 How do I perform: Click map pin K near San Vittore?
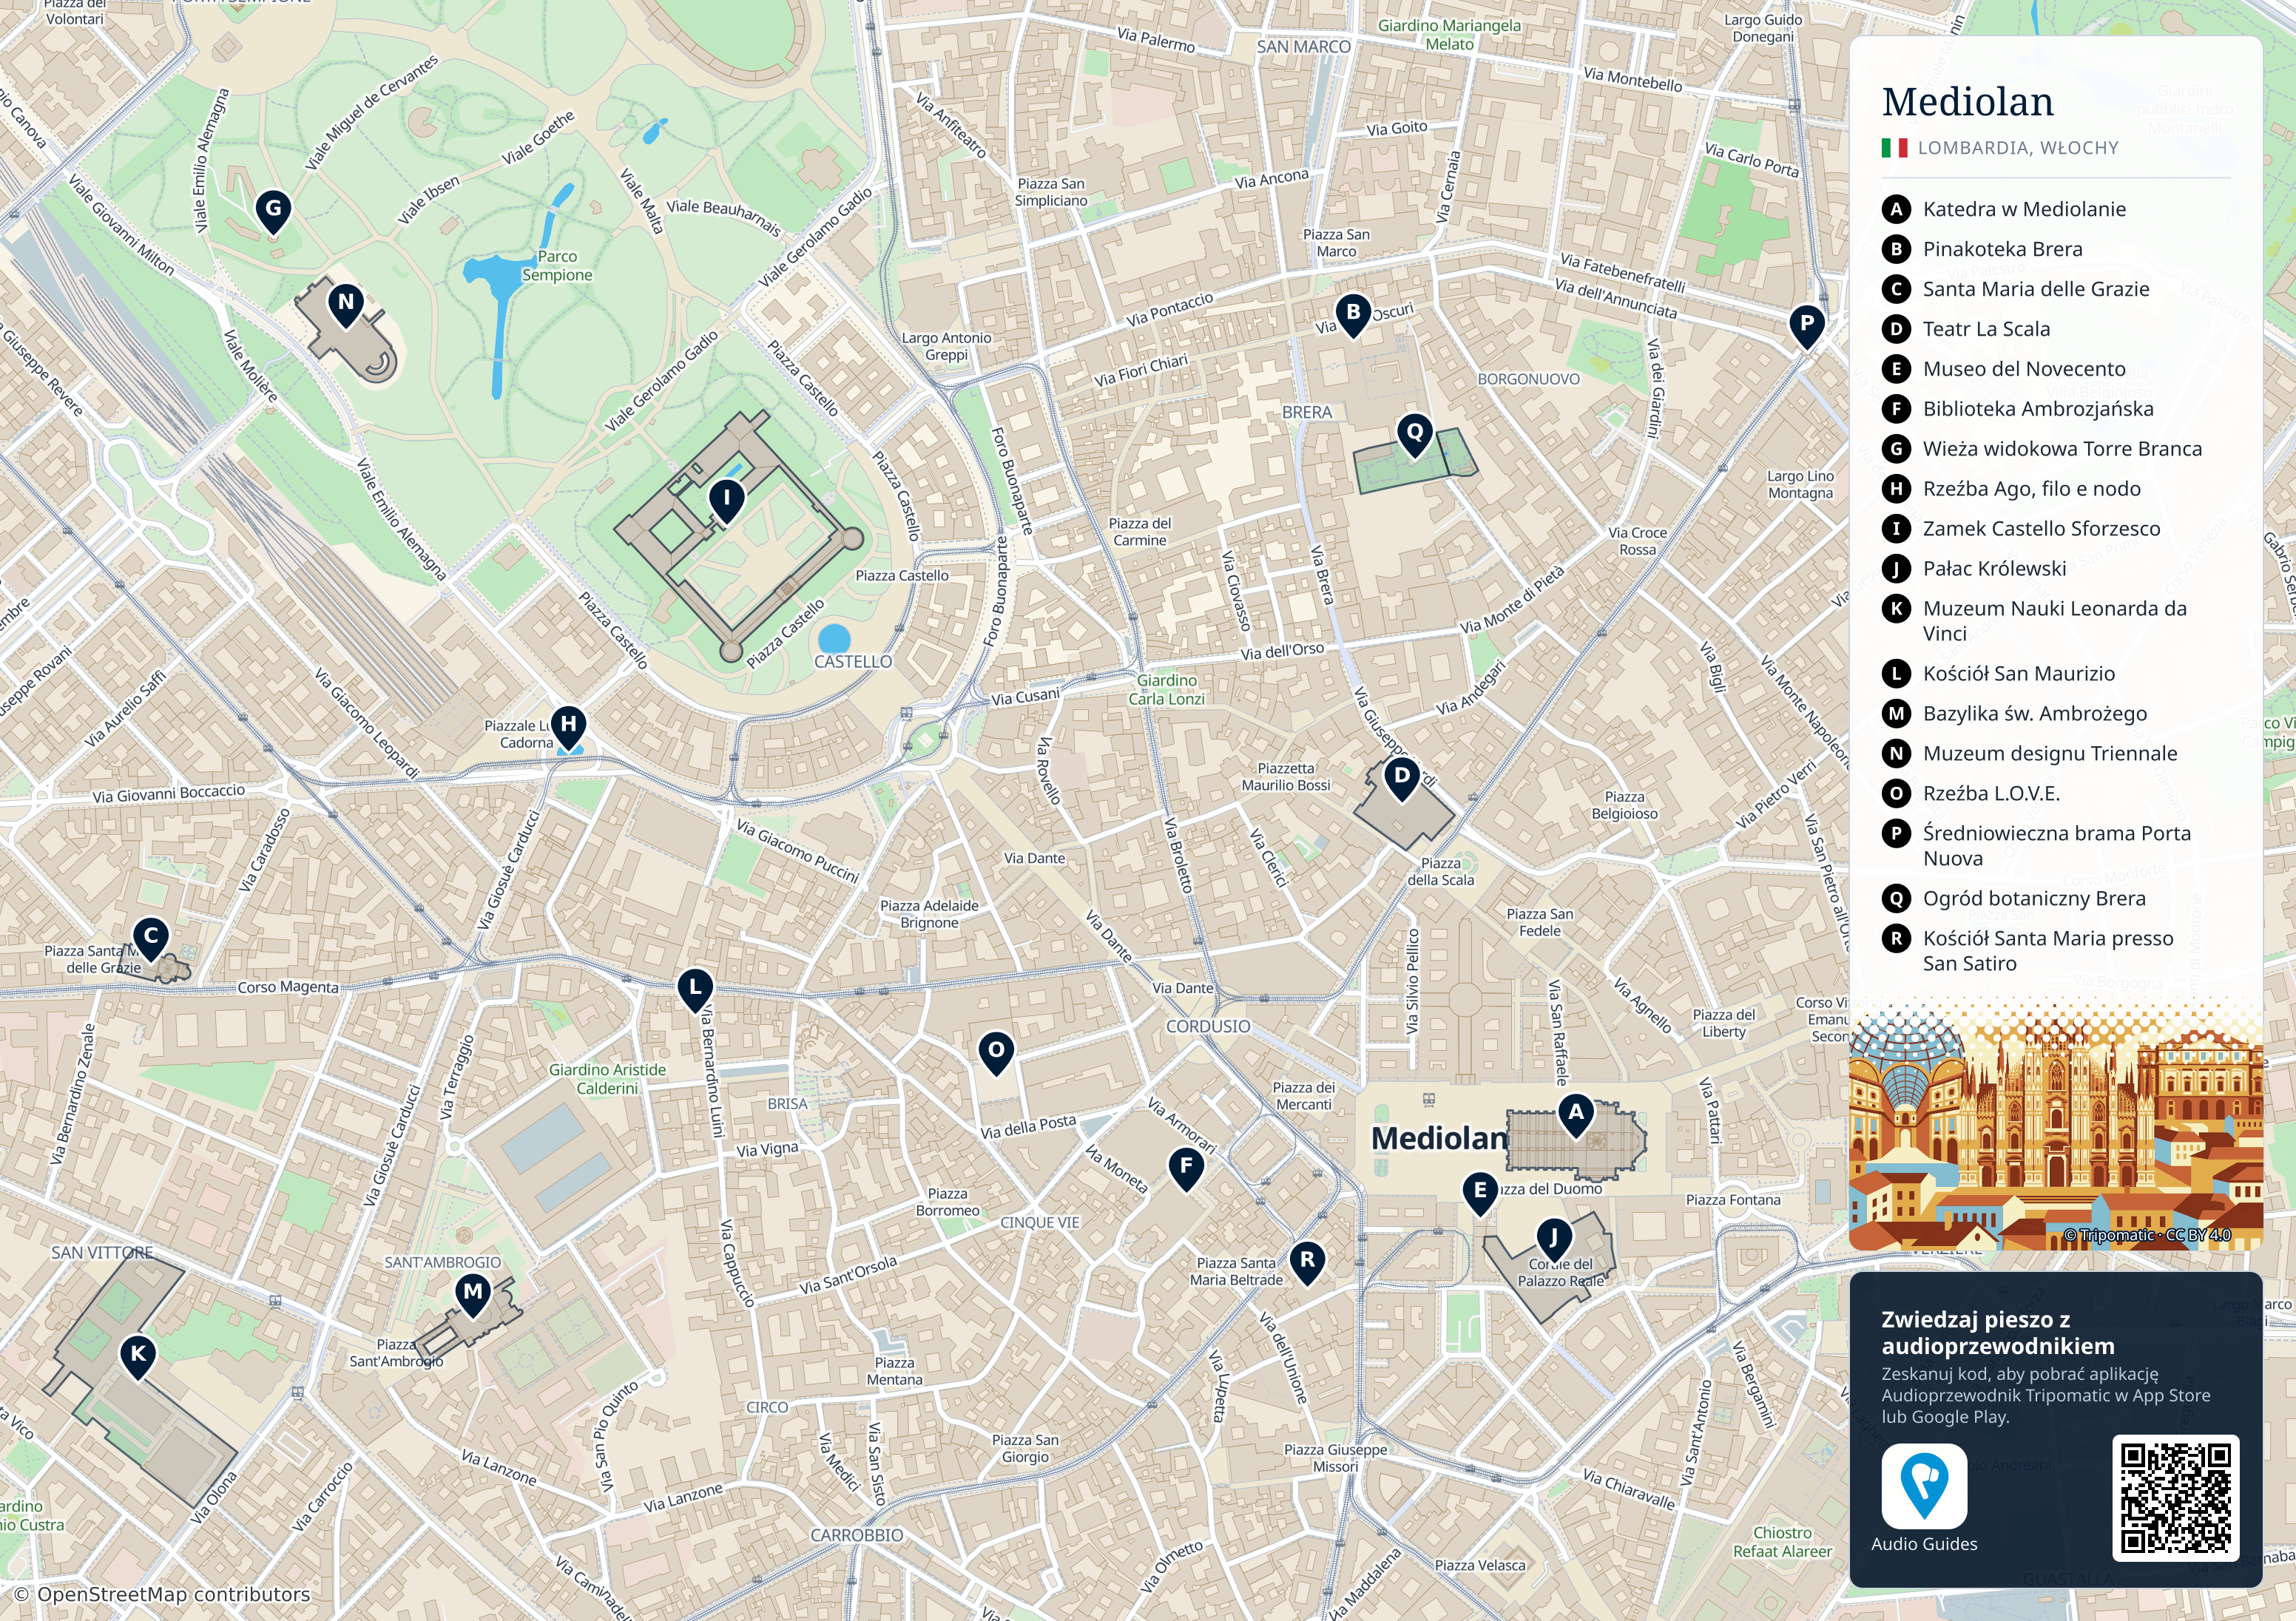pos(138,1358)
